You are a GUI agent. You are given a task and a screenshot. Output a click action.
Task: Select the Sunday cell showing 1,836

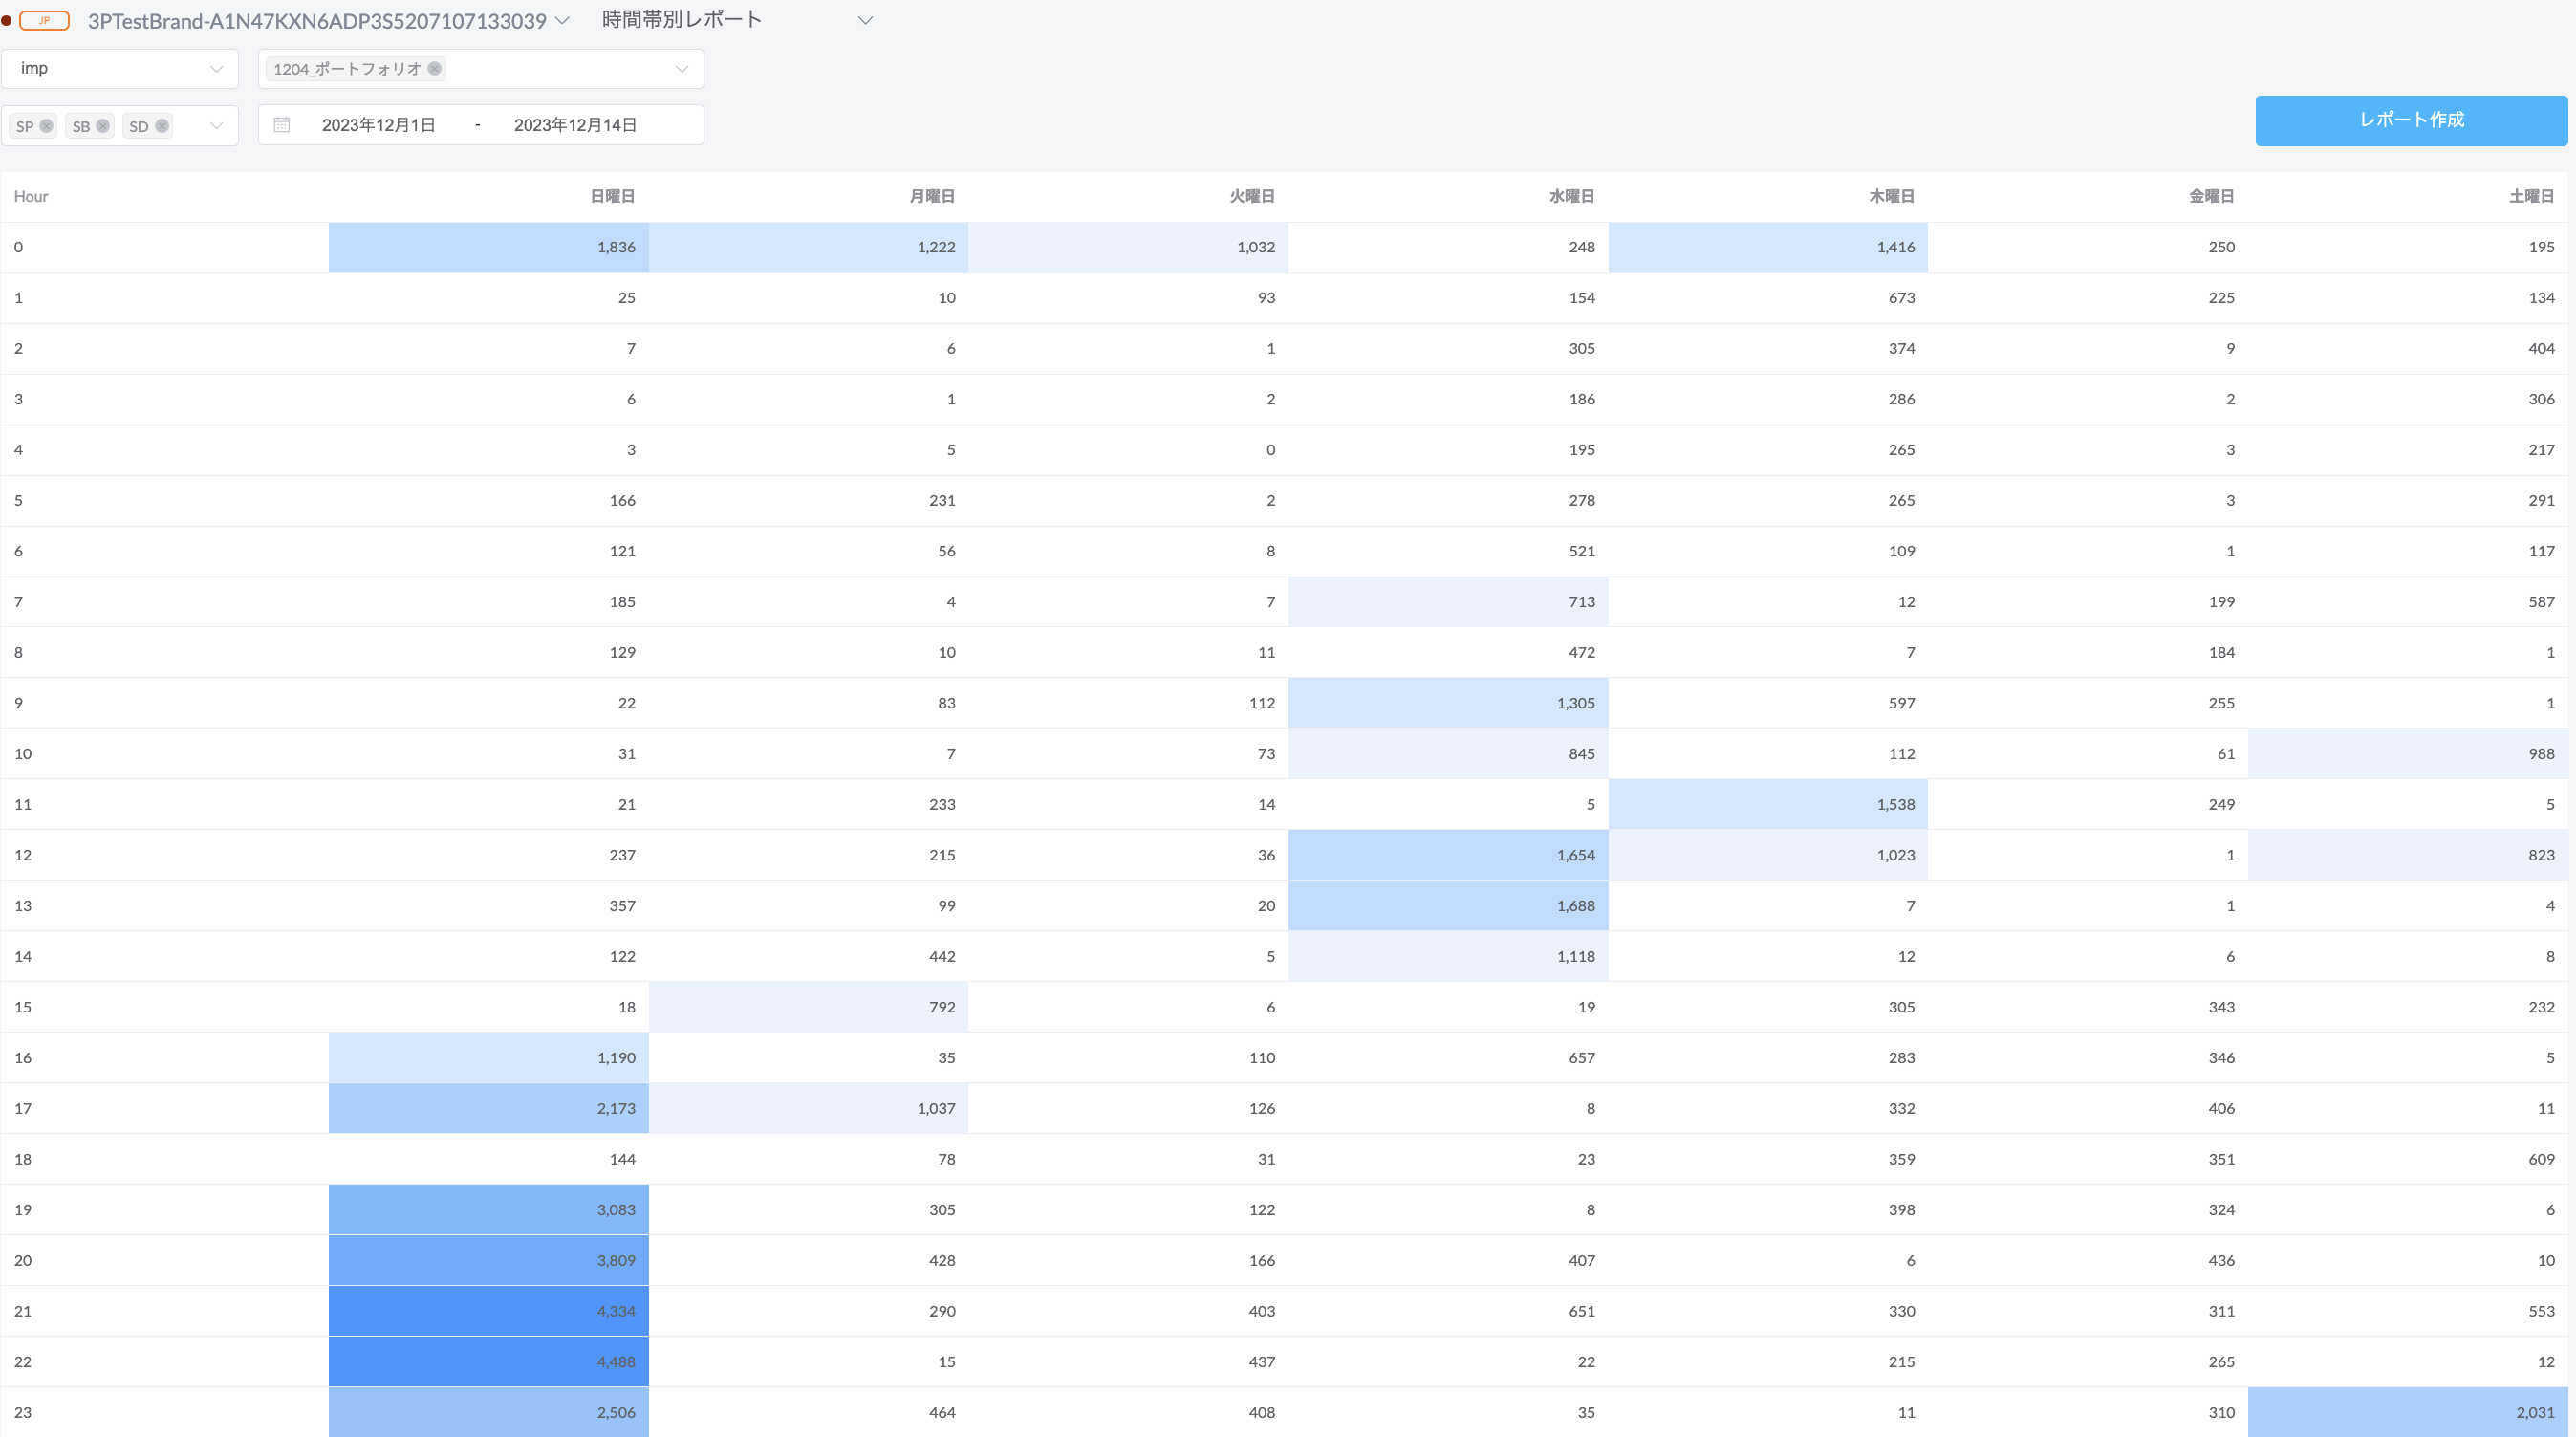click(x=489, y=247)
